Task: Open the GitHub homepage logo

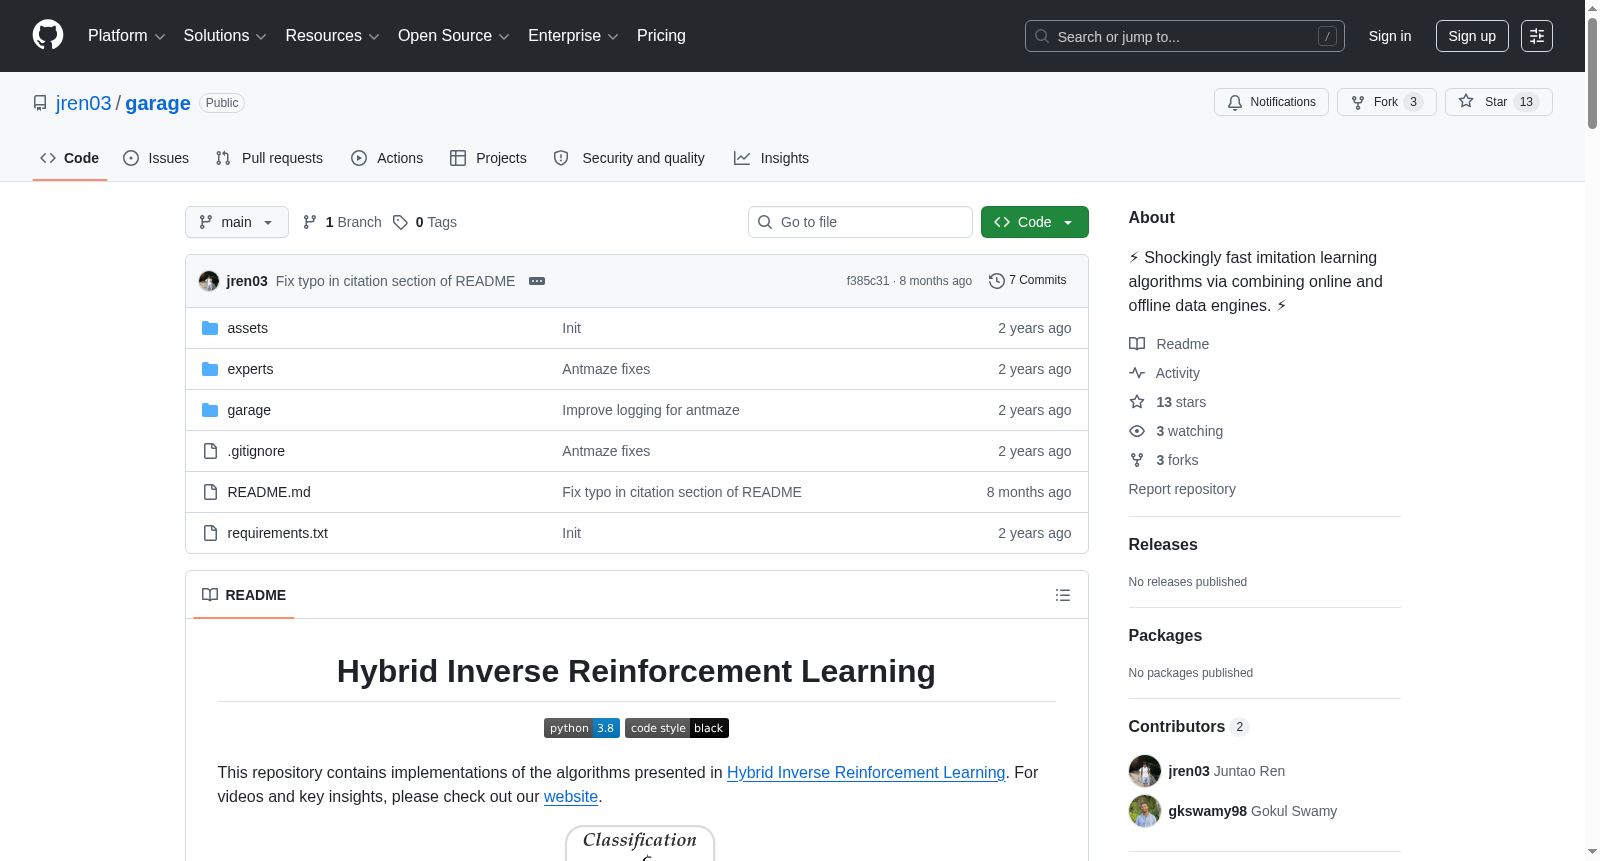Action: click(x=48, y=36)
